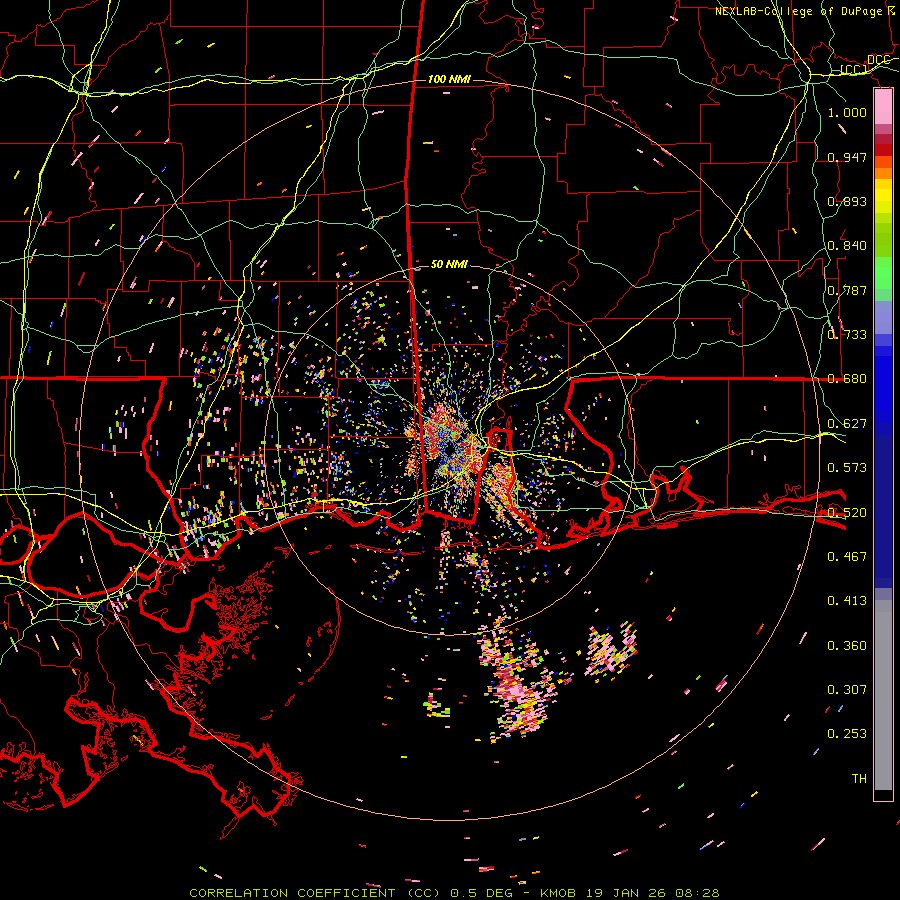The width and height of the screenshot is (900, 900).
Task: Pick the pink segment atop the color bar
Action: 883,106
